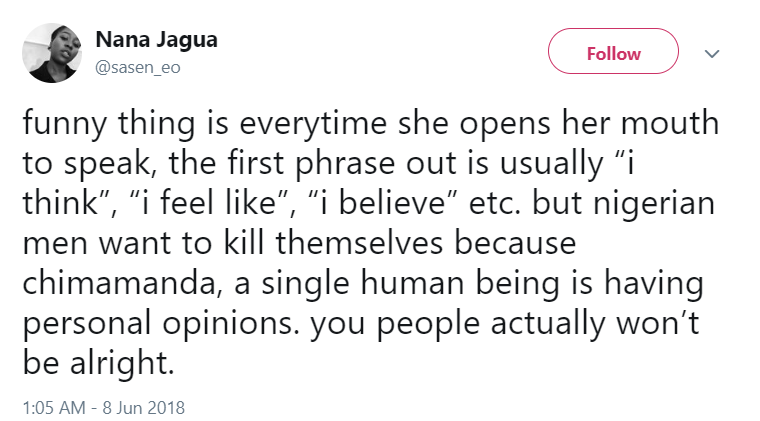
Task: Click the closing words "be alright."
Action: click(98, 363)
